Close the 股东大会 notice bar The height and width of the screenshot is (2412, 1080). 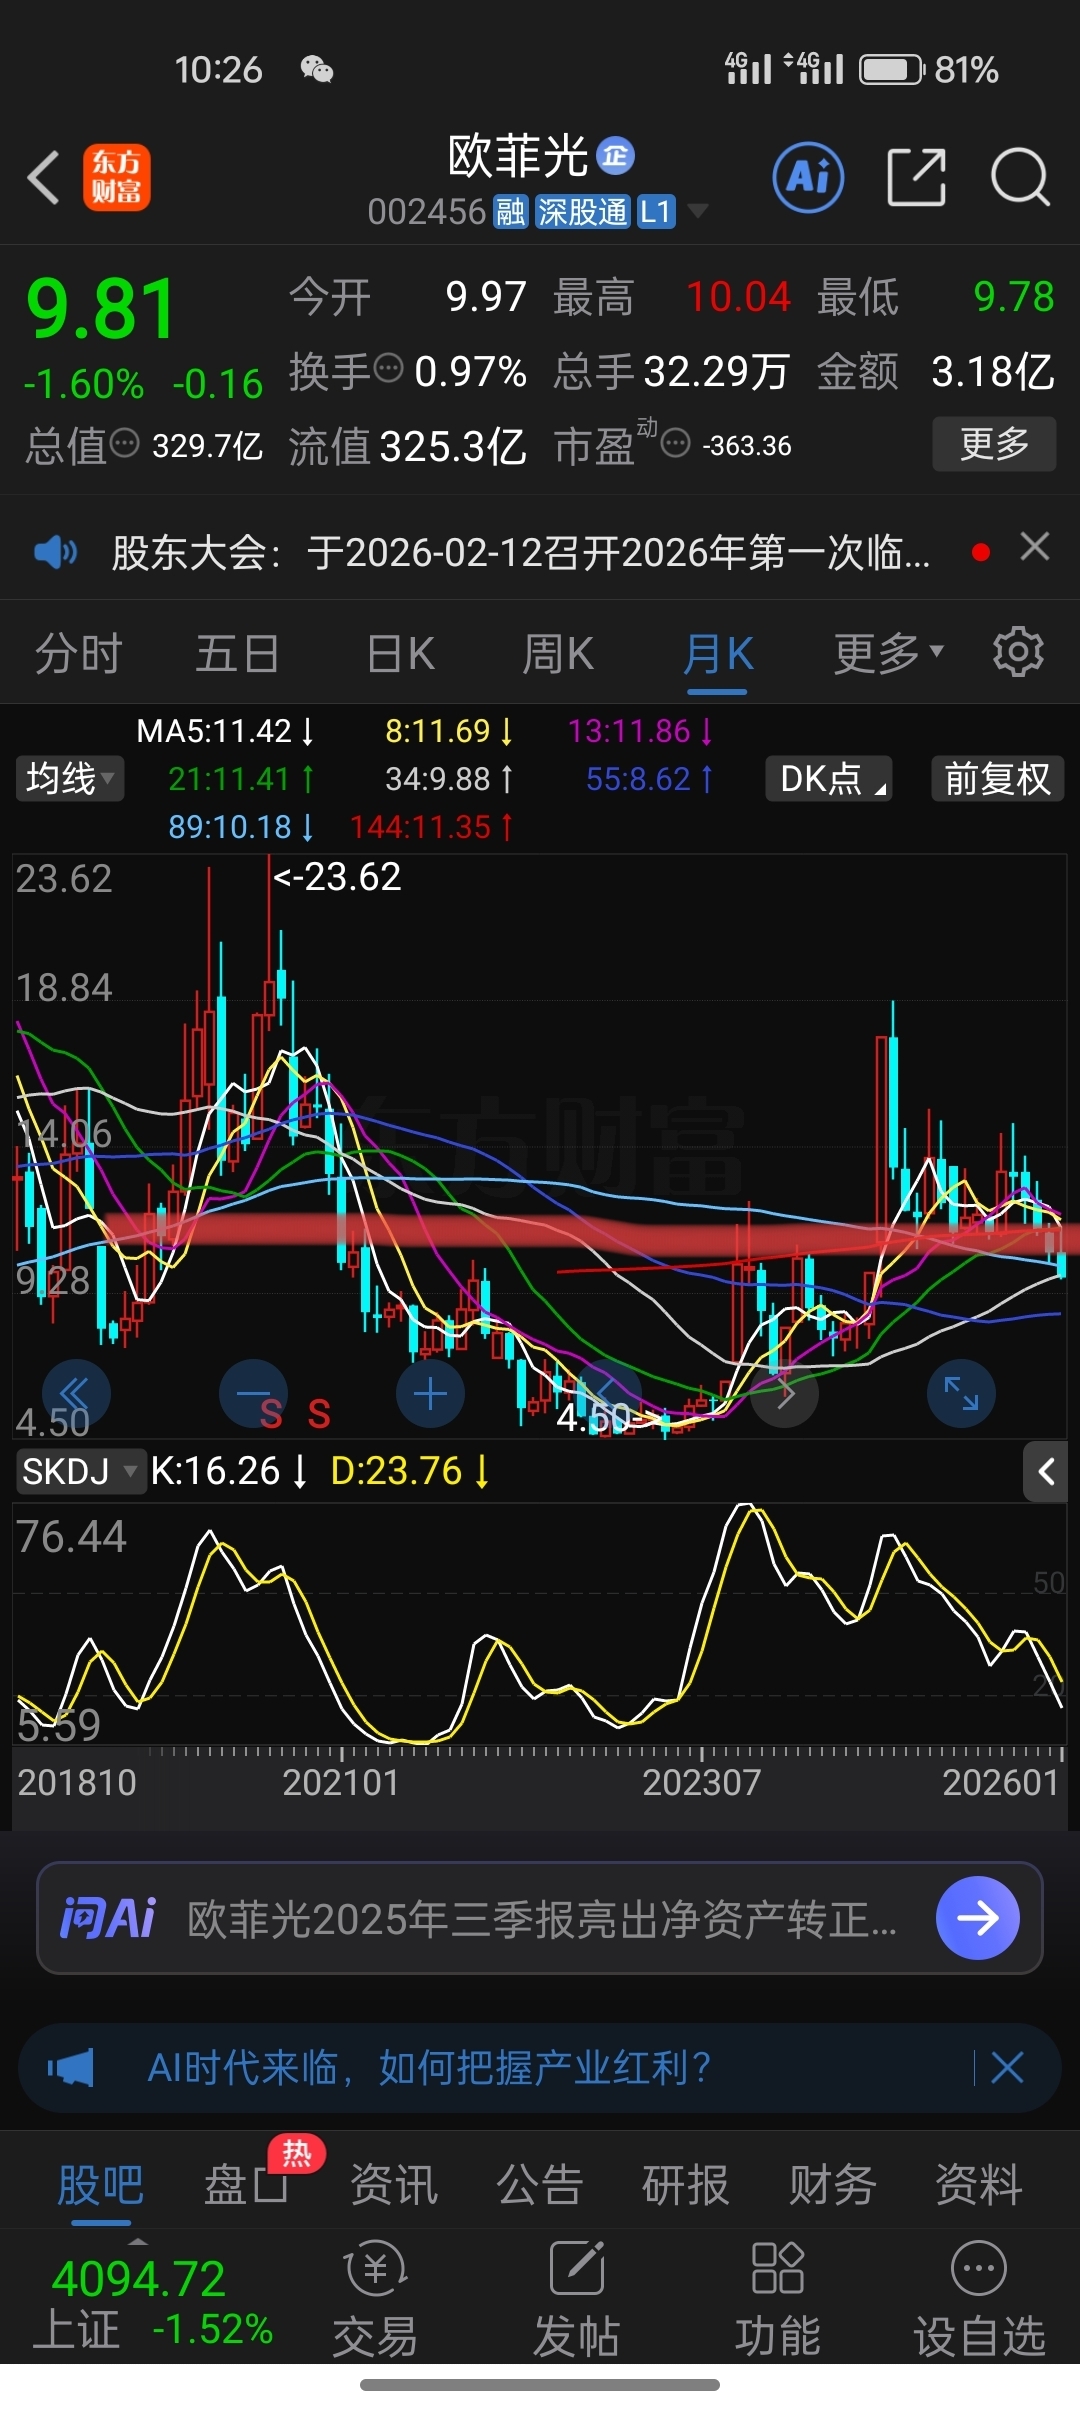coord(1035,547)
